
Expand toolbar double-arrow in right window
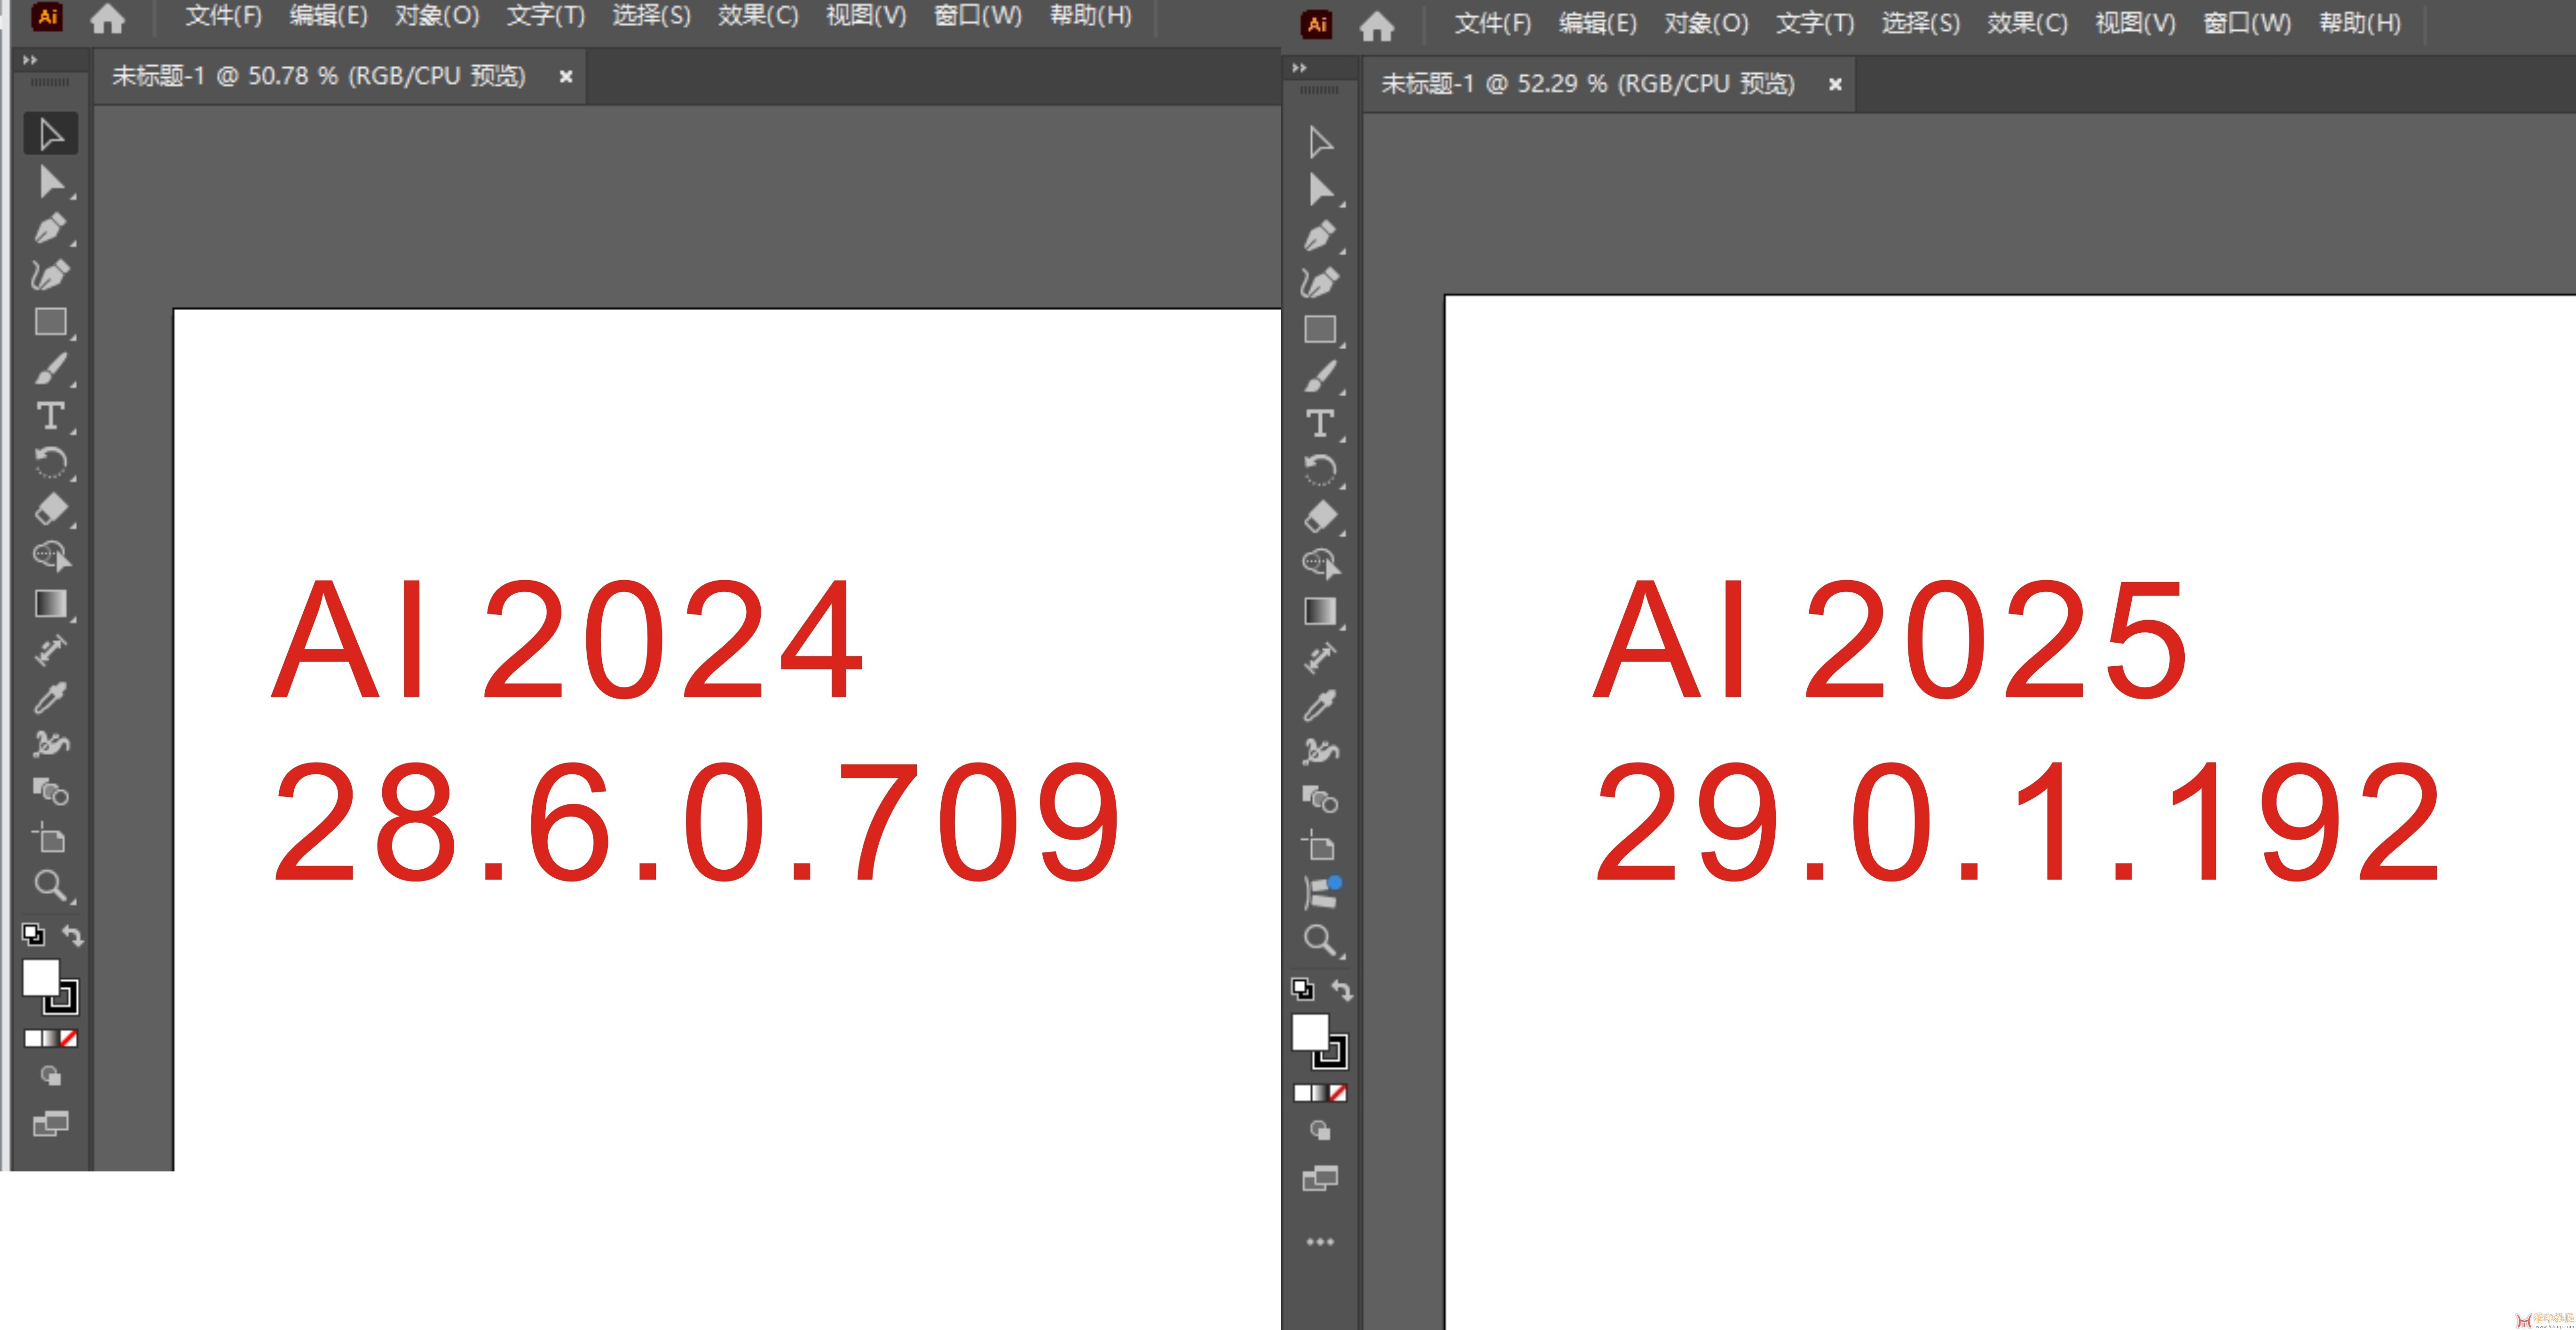click(x=1299, y=68)
